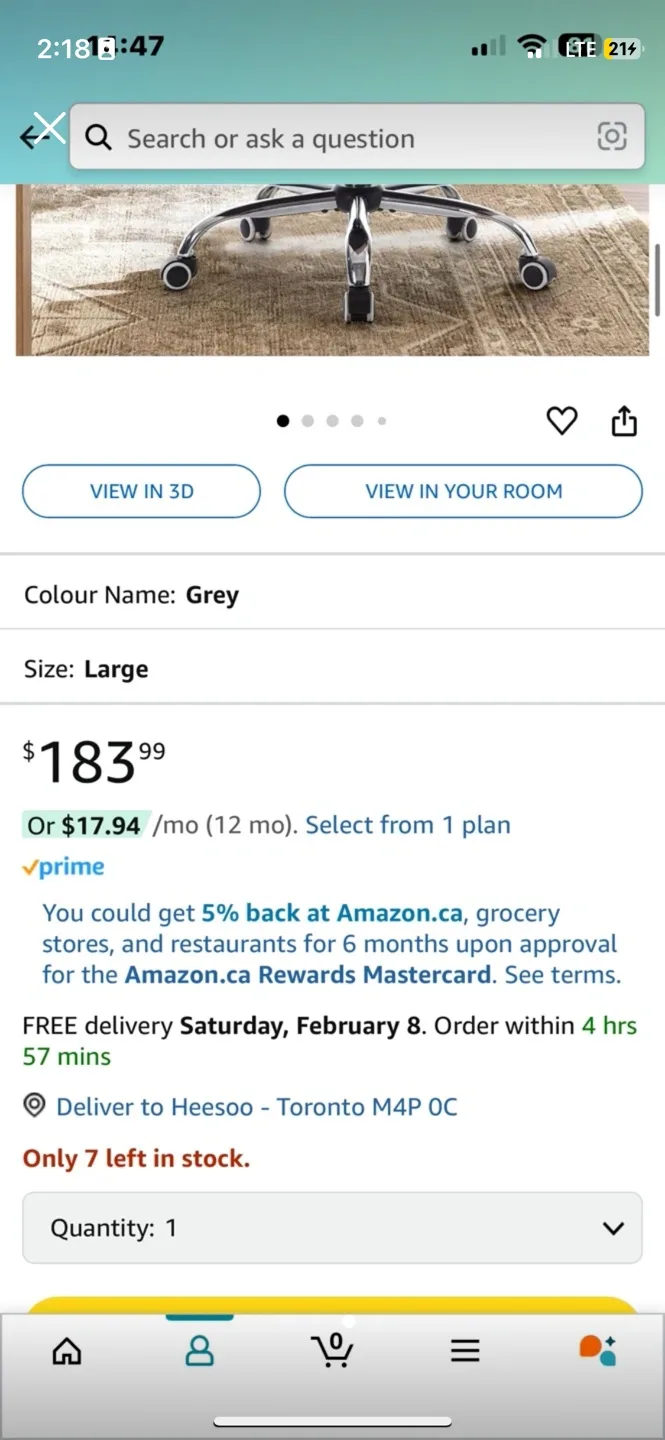The width and height of the screenshot is (665, 1440).
Task: Open the Home tab icon
Action: point(67,1351)
